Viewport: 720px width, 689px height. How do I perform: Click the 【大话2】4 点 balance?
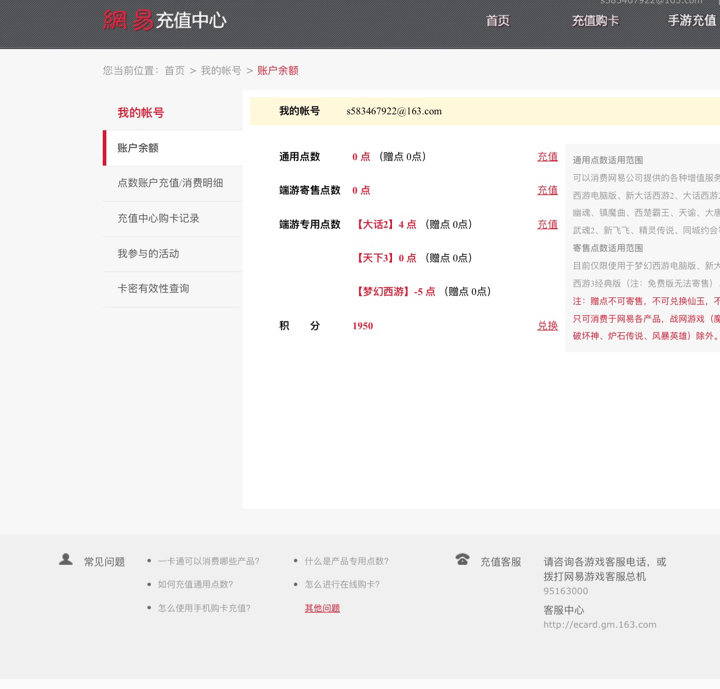pyautogui.click(x=385, y=224)
